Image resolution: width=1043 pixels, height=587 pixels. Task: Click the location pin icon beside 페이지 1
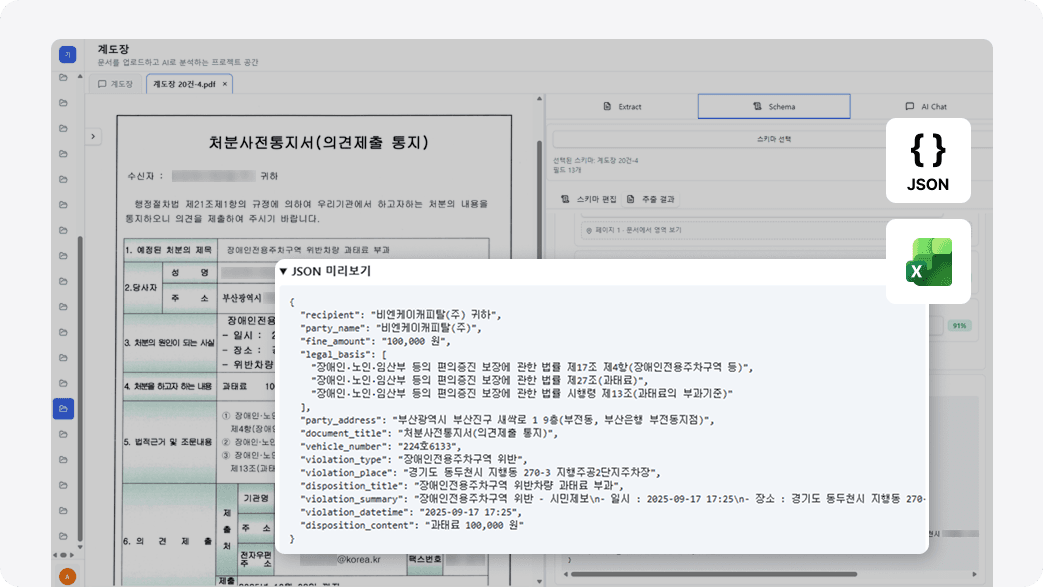click(589, 230)
